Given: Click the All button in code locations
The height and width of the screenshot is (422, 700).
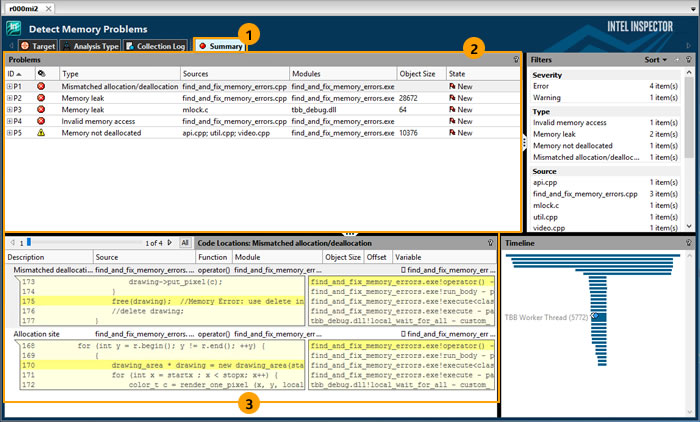Looking at the screenshot, I should point(185,243).
